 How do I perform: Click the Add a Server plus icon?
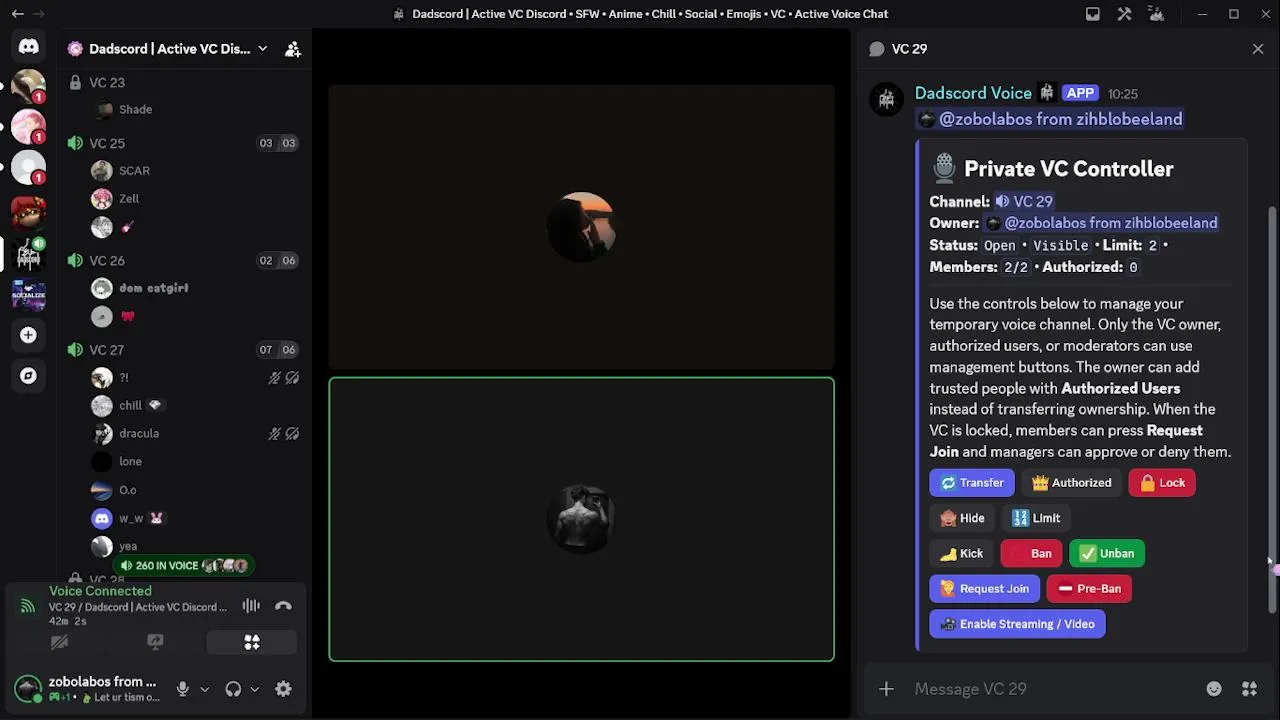pyautogui.click(x=28, y=335)
